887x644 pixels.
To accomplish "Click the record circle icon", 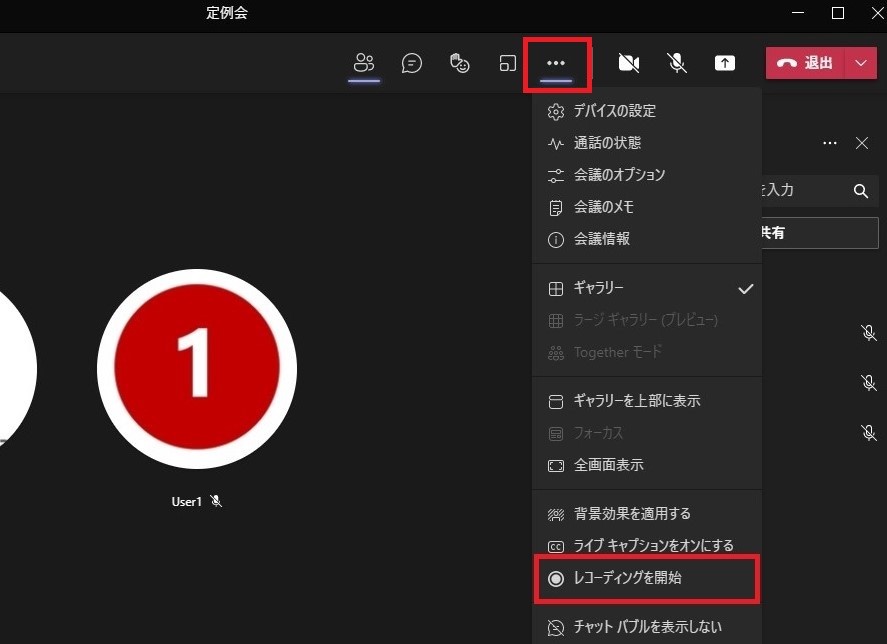I will click(x=556, y=578).
